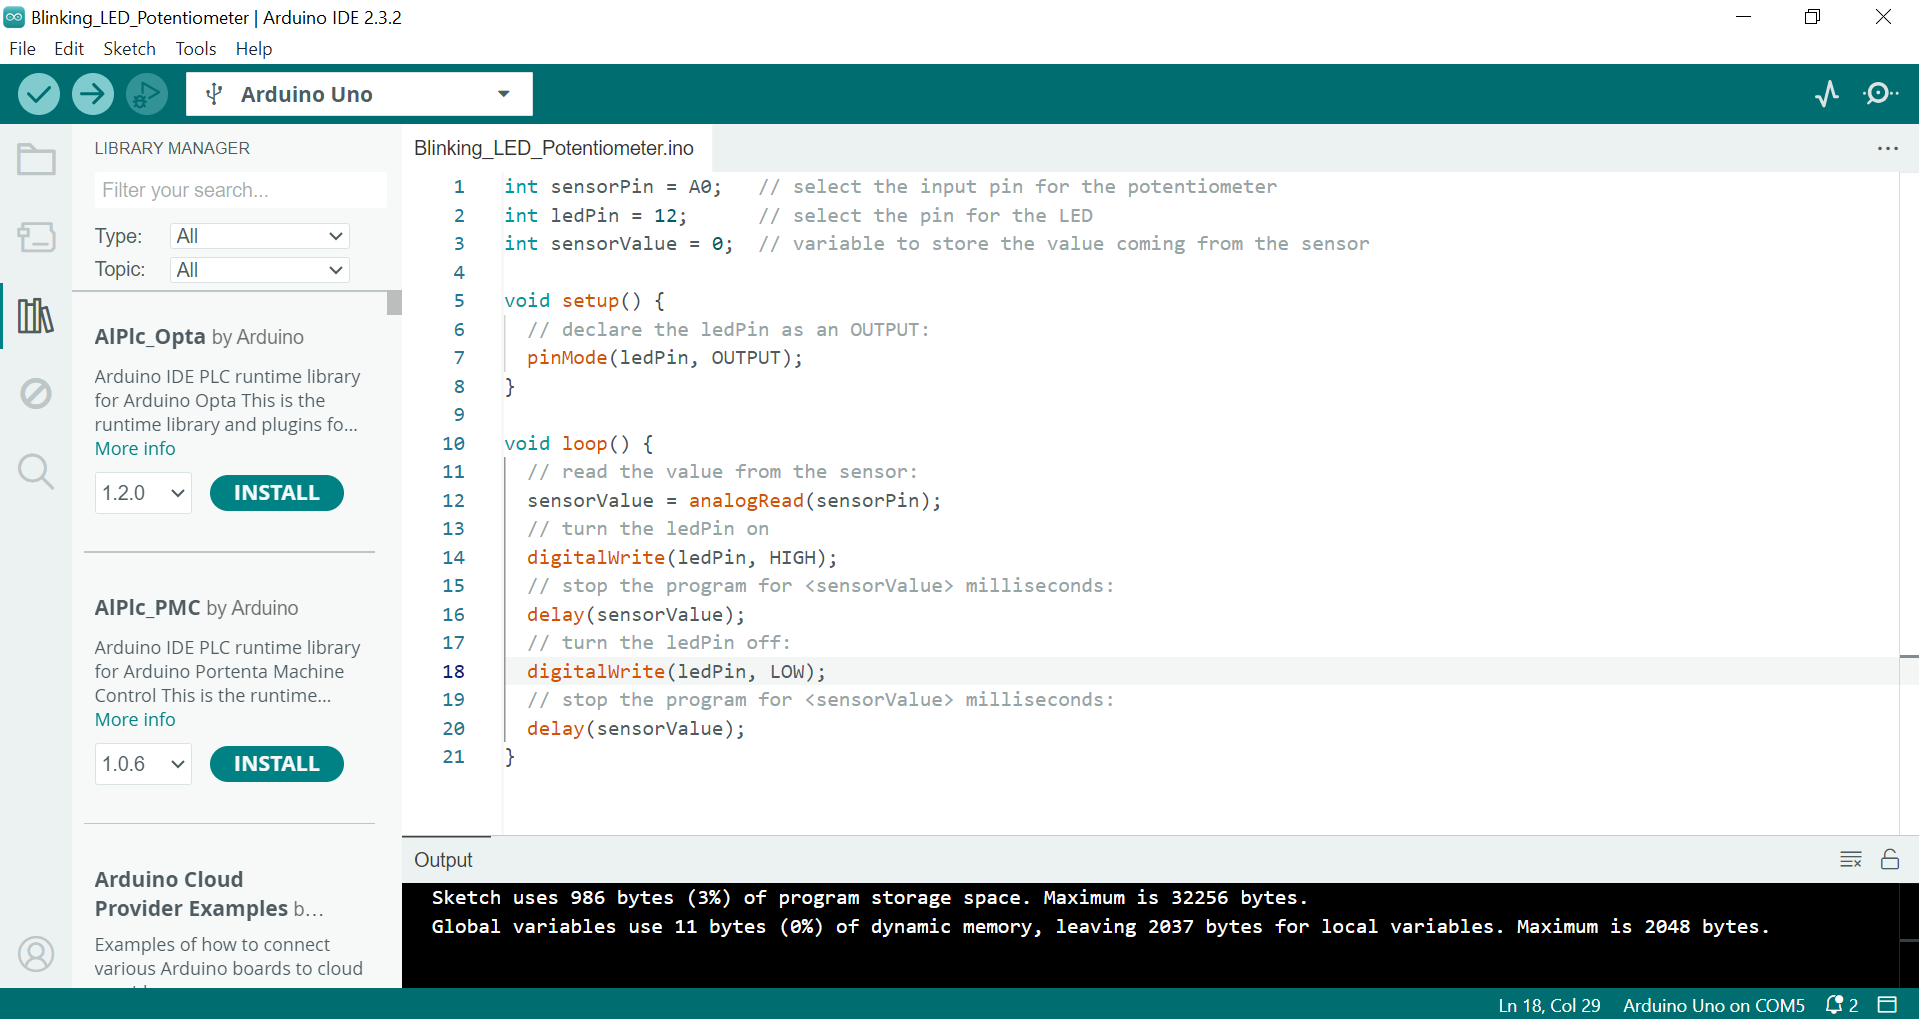Upload the sketch with the arrow button

(x=92, y=94)
